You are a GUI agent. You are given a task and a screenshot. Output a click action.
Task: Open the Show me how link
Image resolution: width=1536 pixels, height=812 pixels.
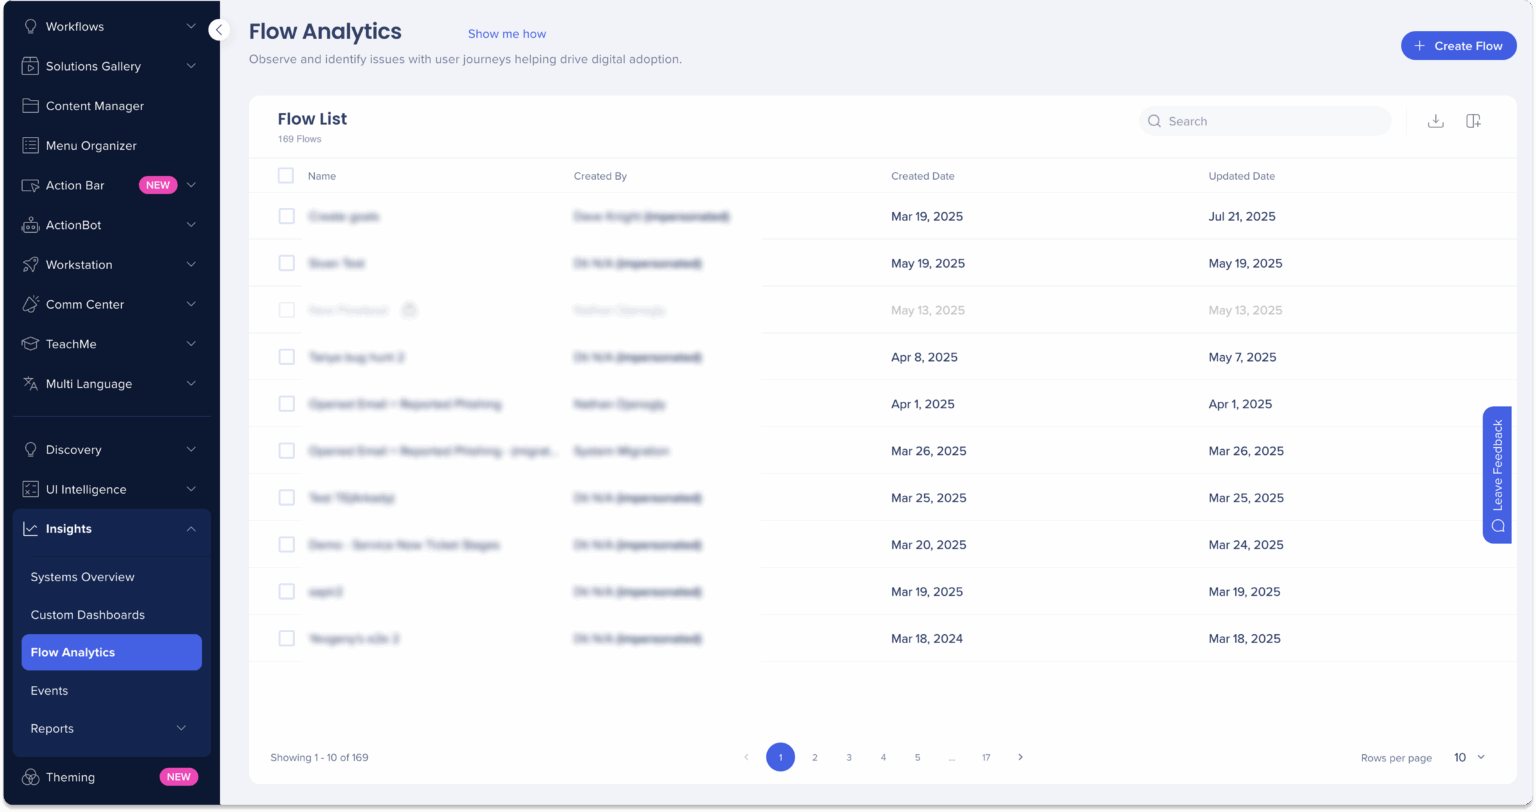tap(507, 33)
